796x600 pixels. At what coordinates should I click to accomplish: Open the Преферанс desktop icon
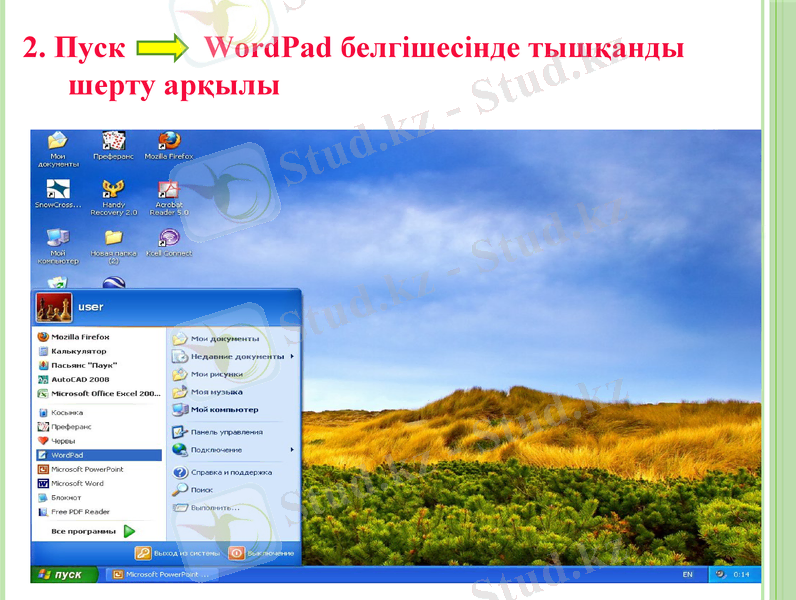[x=113, y=142]
